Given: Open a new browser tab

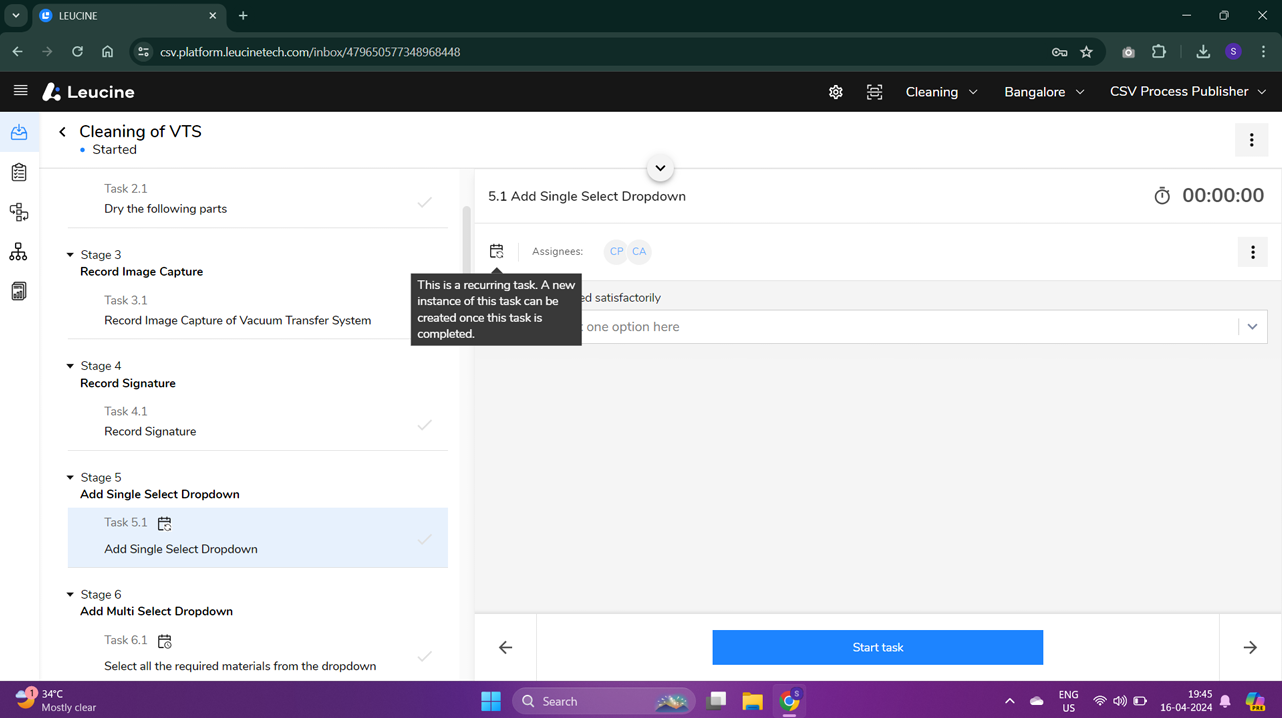Looking at the screenshot, I should tap(243, 16).
